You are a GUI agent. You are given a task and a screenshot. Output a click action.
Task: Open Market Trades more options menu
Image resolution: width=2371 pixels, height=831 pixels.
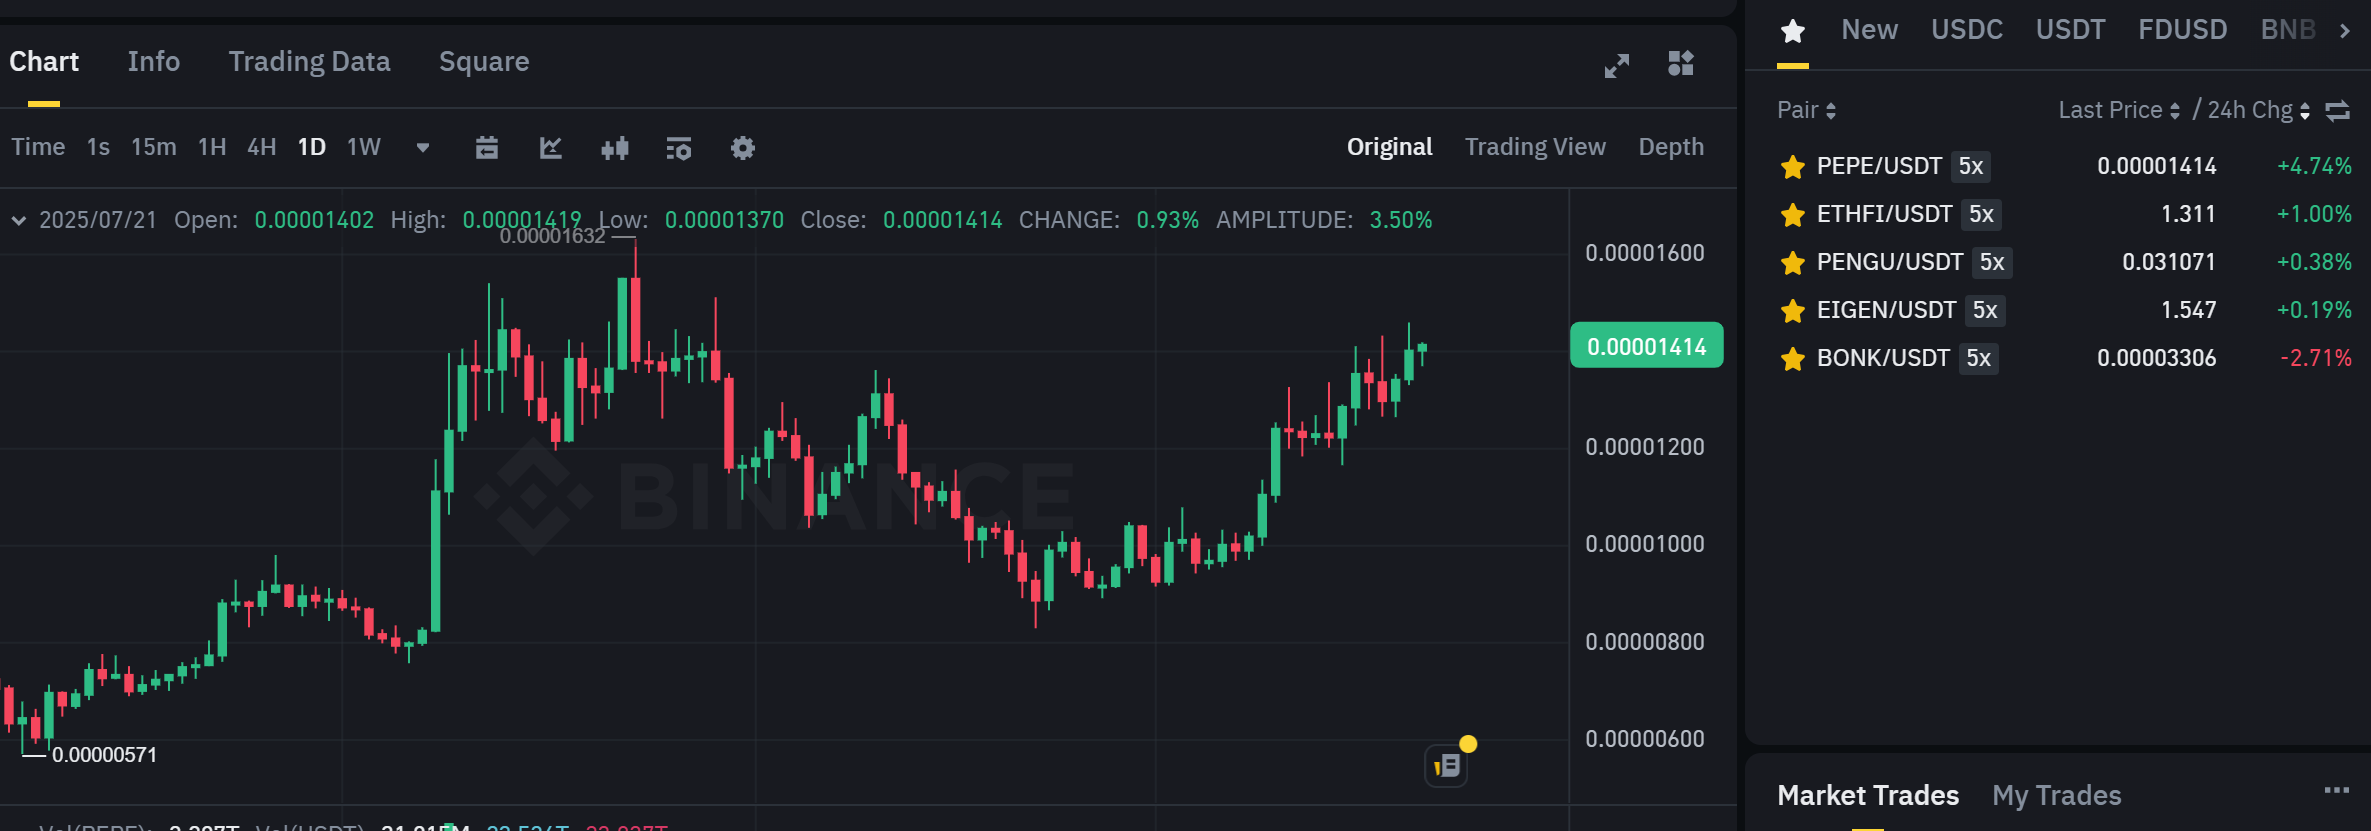point(2337,791)
